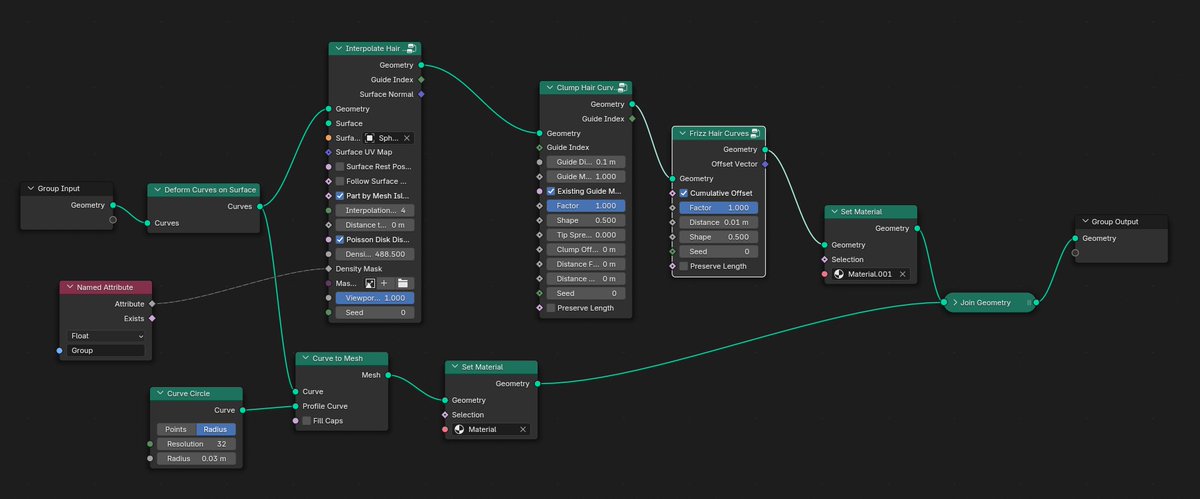
Task: Disable Poisson Disk Distribution checkbox
Action: [x=340, y=240]
